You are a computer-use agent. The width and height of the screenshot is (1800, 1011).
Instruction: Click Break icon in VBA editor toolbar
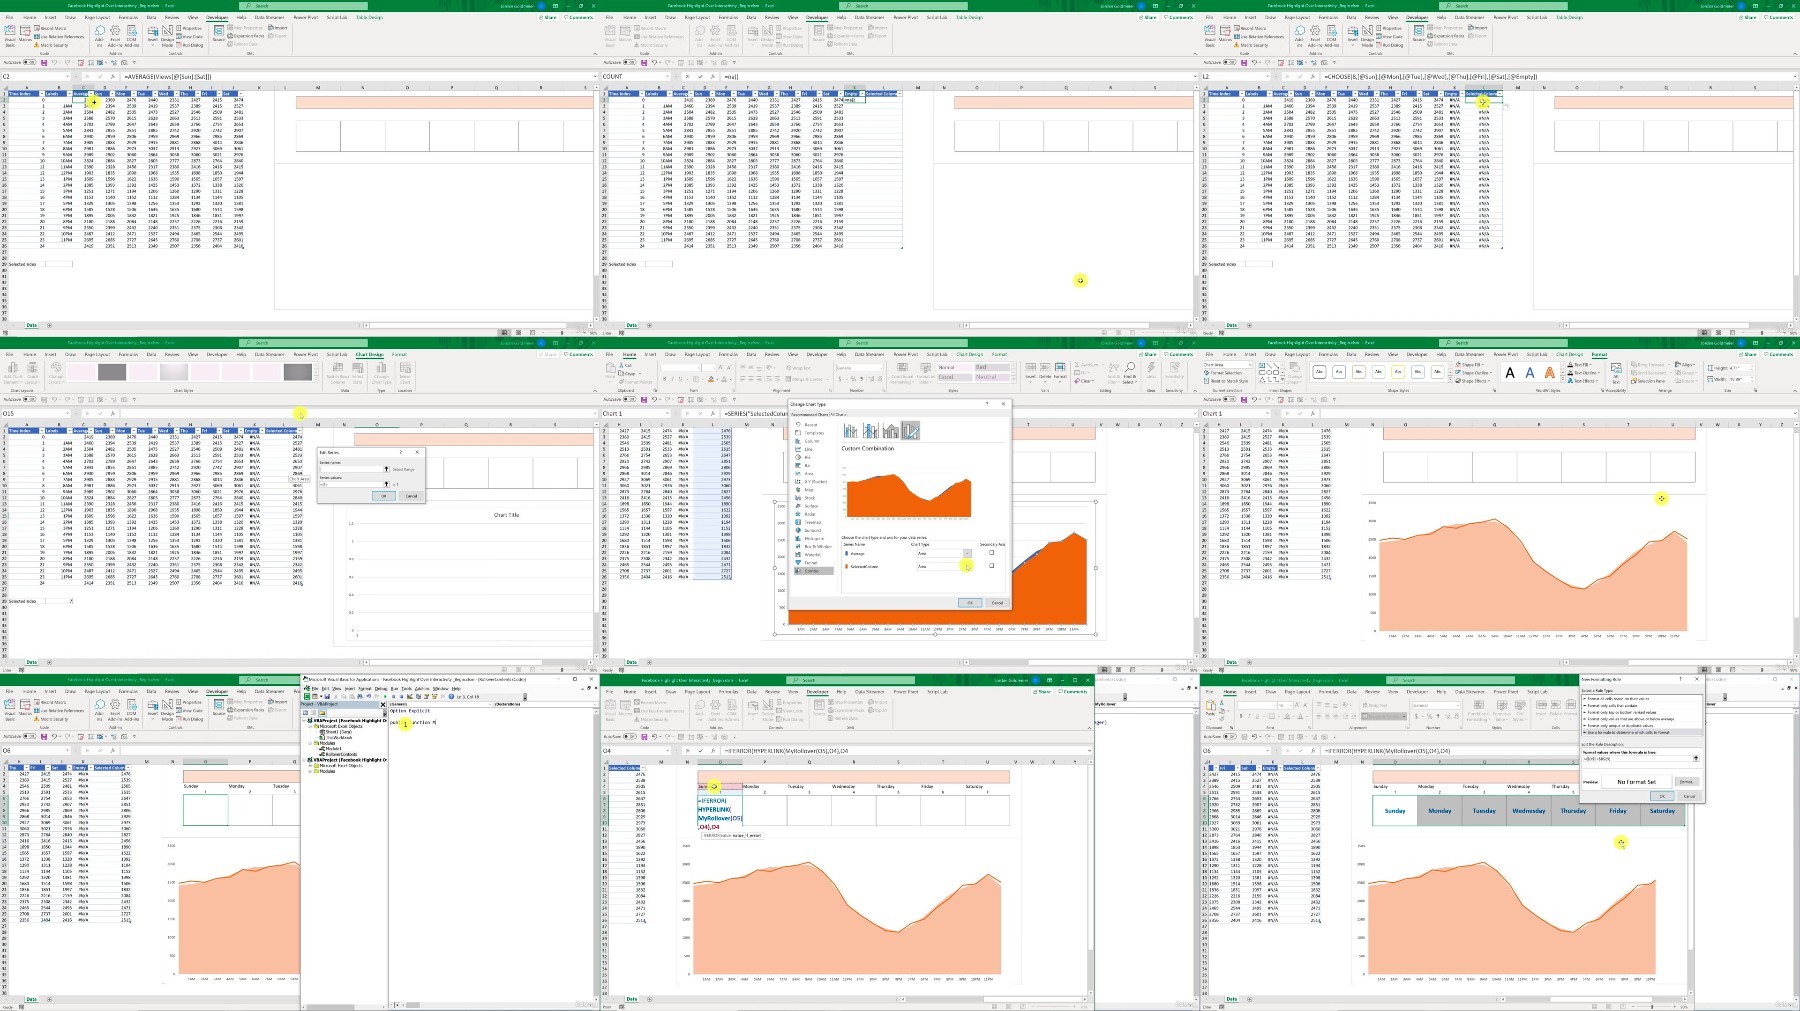coord(393,696)
